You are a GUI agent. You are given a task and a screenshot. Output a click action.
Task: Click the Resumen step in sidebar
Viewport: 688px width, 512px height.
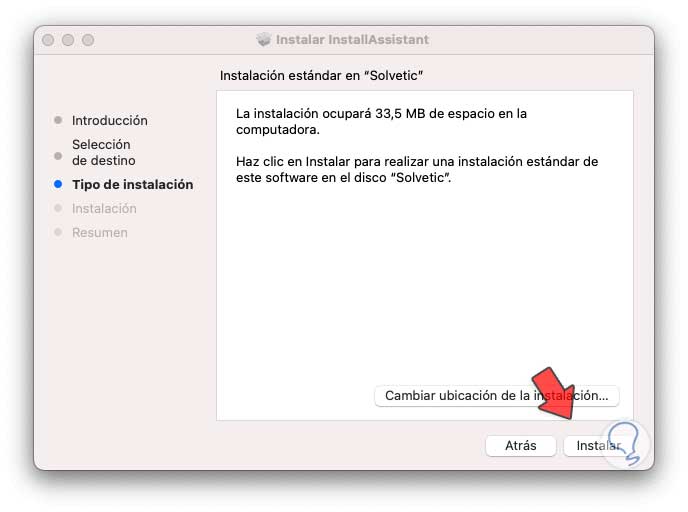click(x=100, y=233)
